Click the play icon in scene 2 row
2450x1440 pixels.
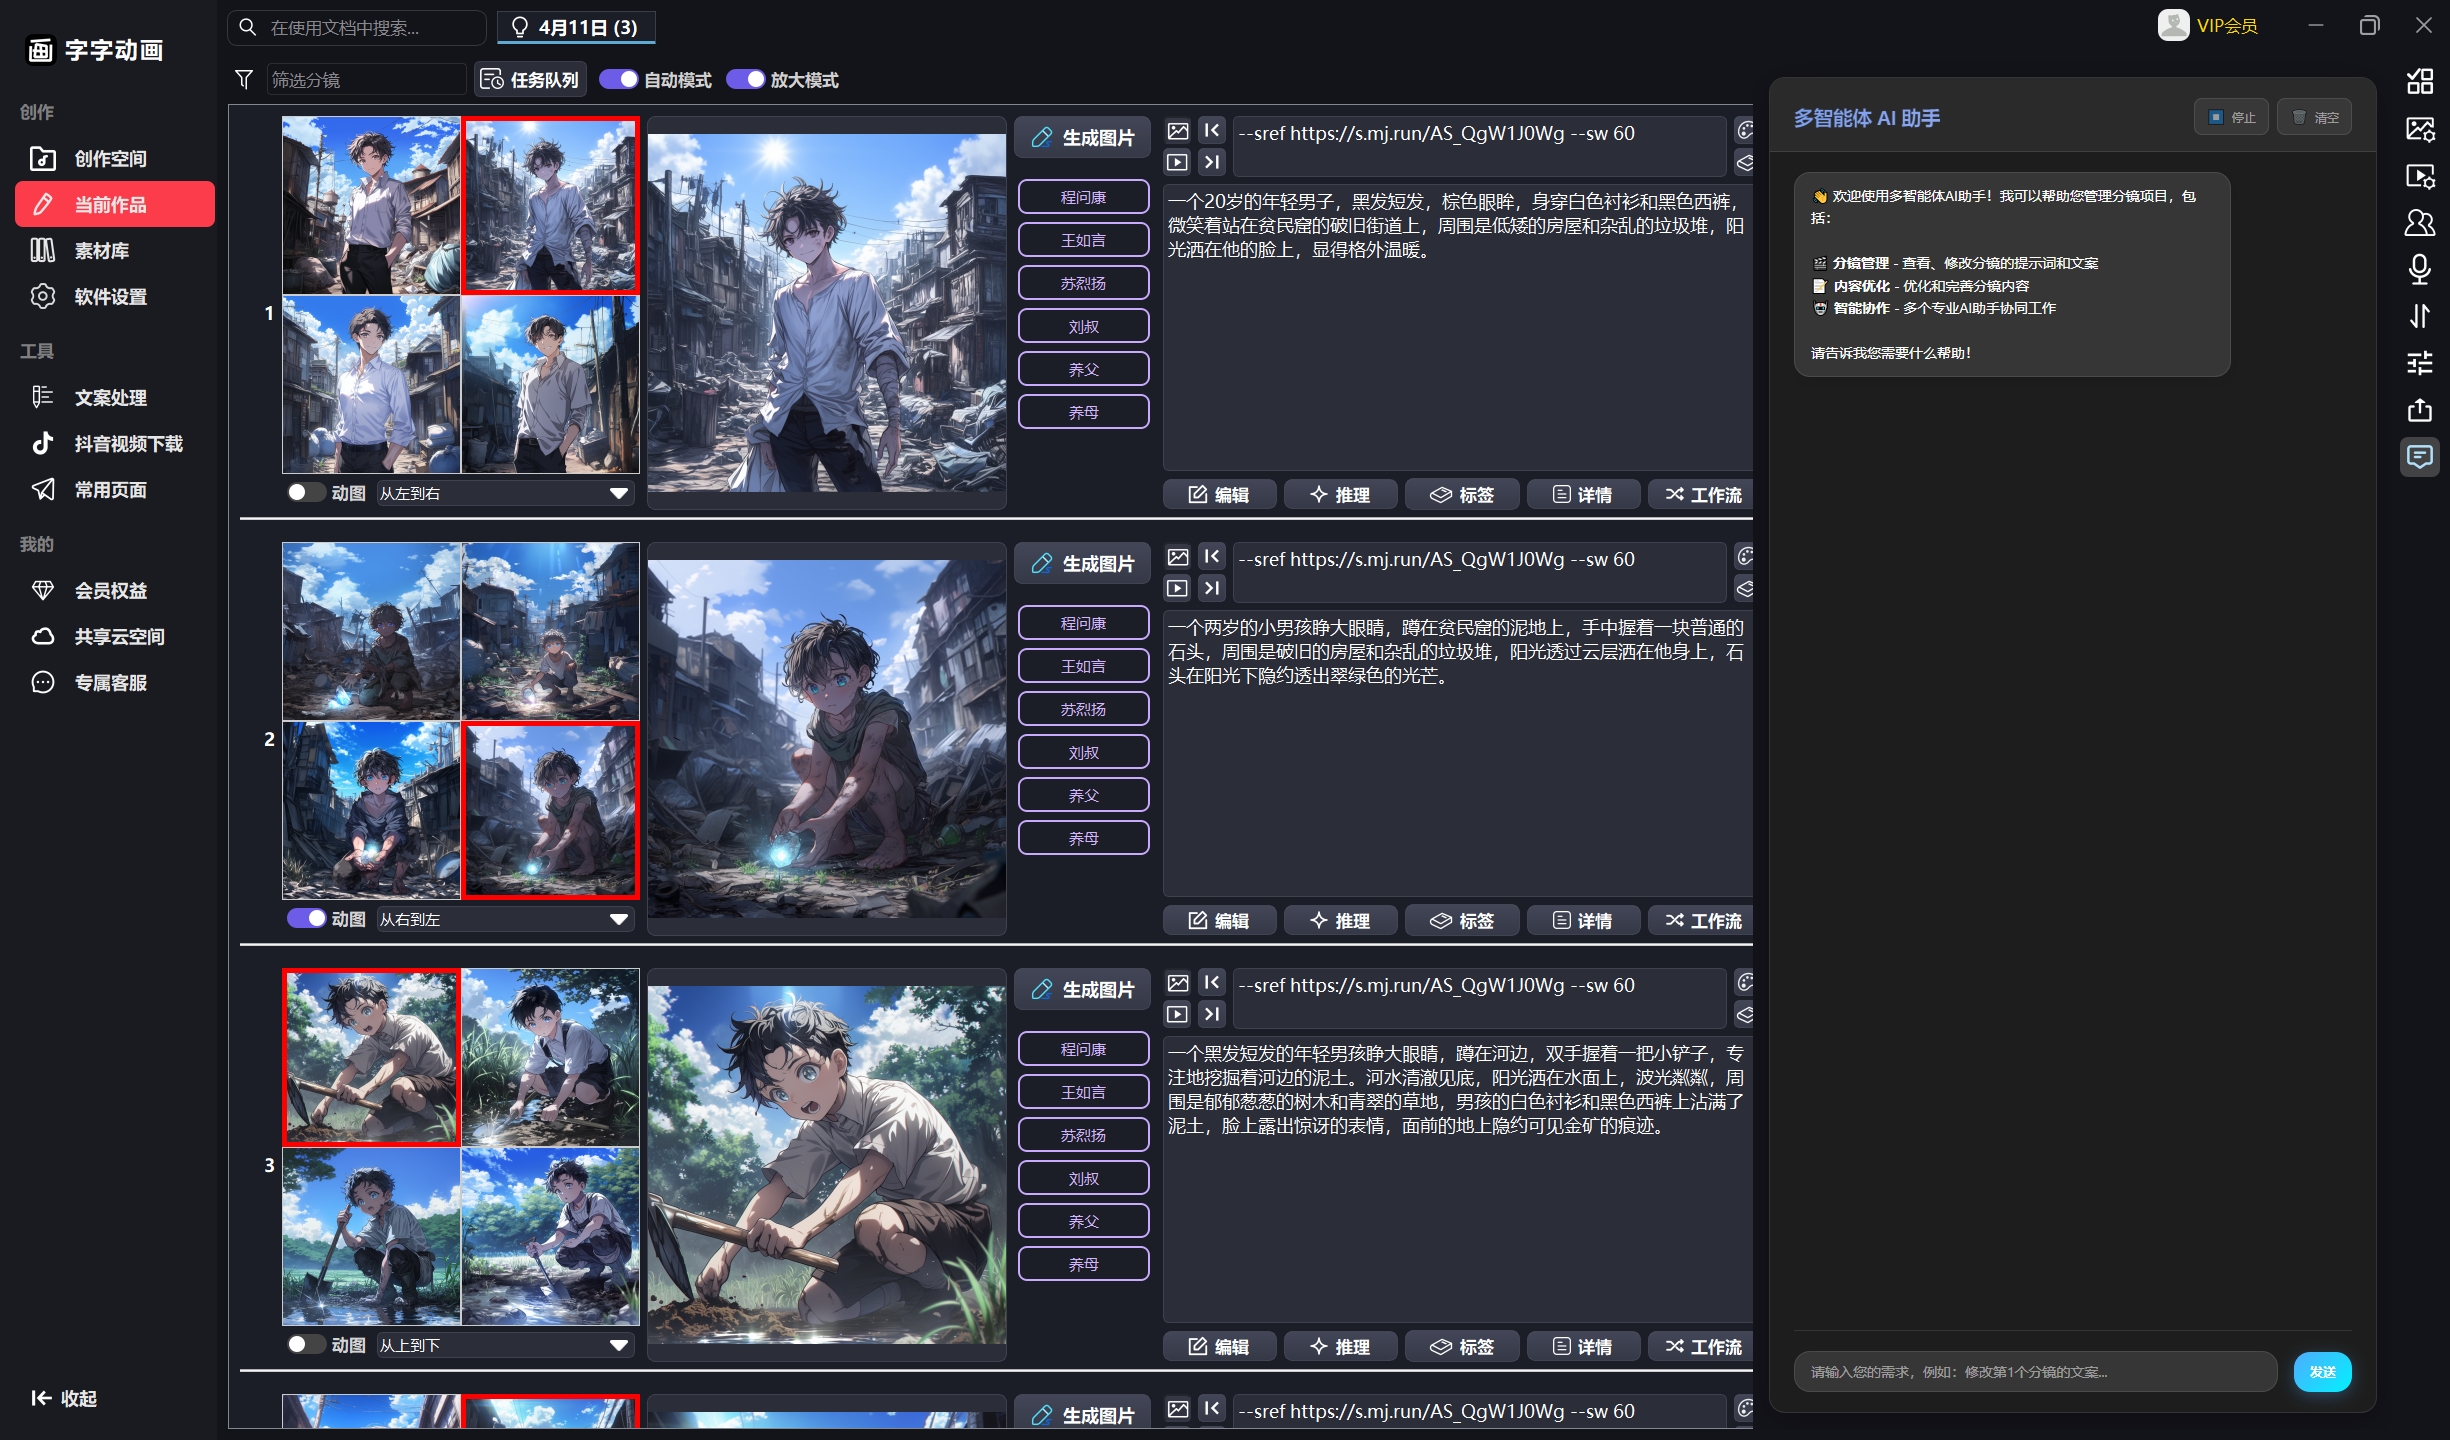point(1178,588)
